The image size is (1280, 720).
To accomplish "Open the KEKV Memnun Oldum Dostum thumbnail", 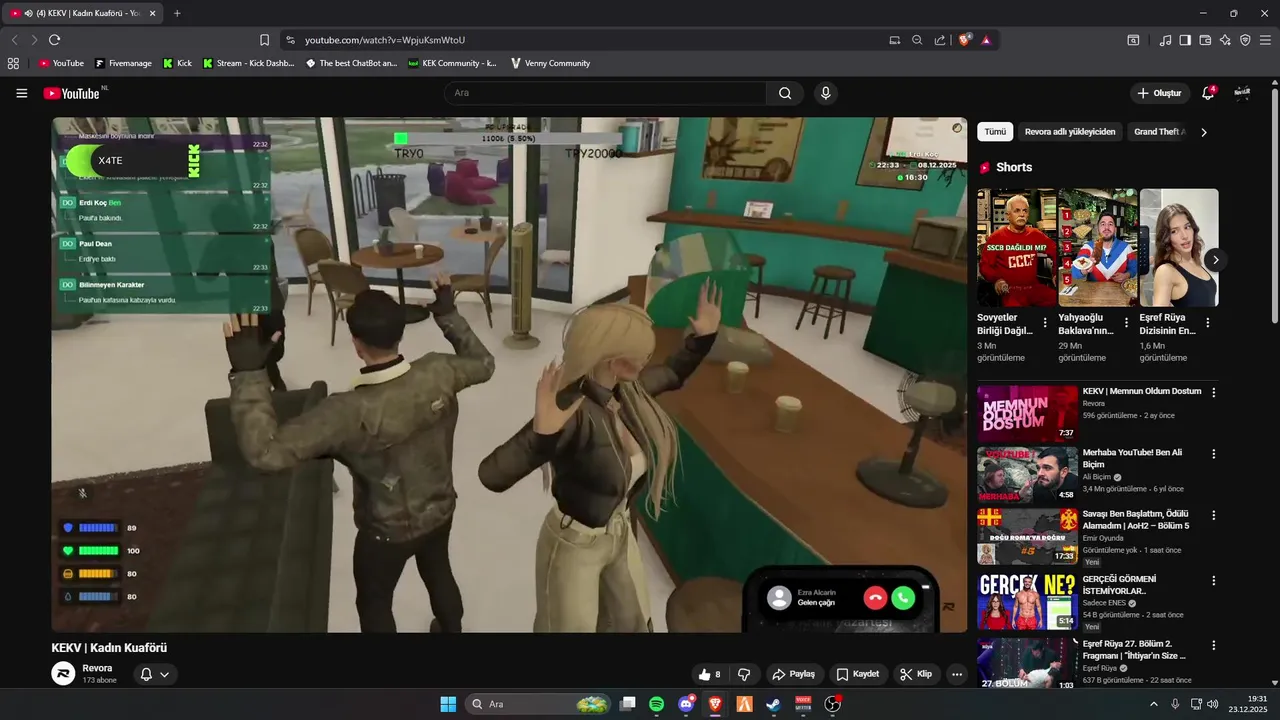I will click(1027, 414).
